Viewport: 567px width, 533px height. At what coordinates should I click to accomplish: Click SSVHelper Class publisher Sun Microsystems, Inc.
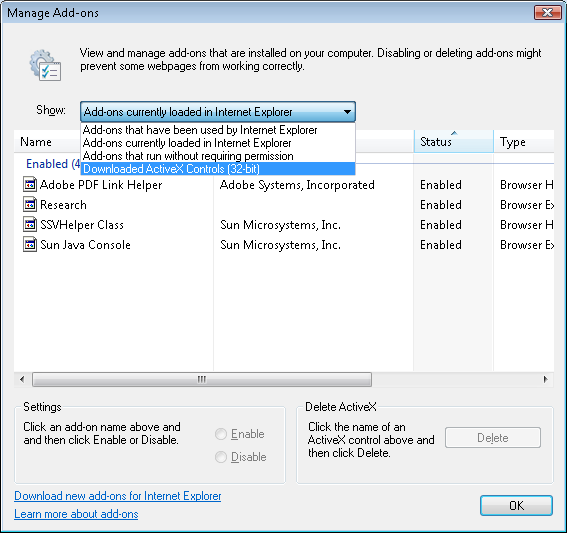pyautogui.click(x=280, y=225)
